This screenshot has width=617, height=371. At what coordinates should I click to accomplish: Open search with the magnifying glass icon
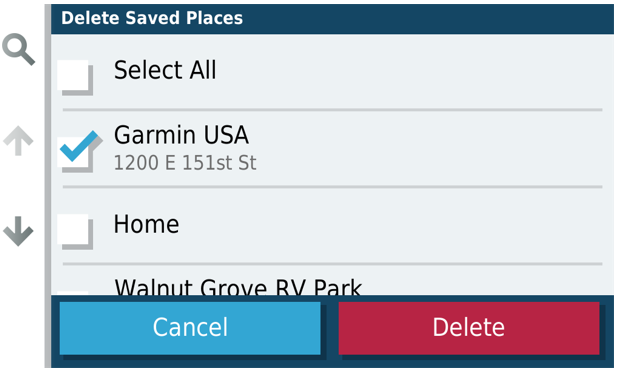(x=18, y=49)
